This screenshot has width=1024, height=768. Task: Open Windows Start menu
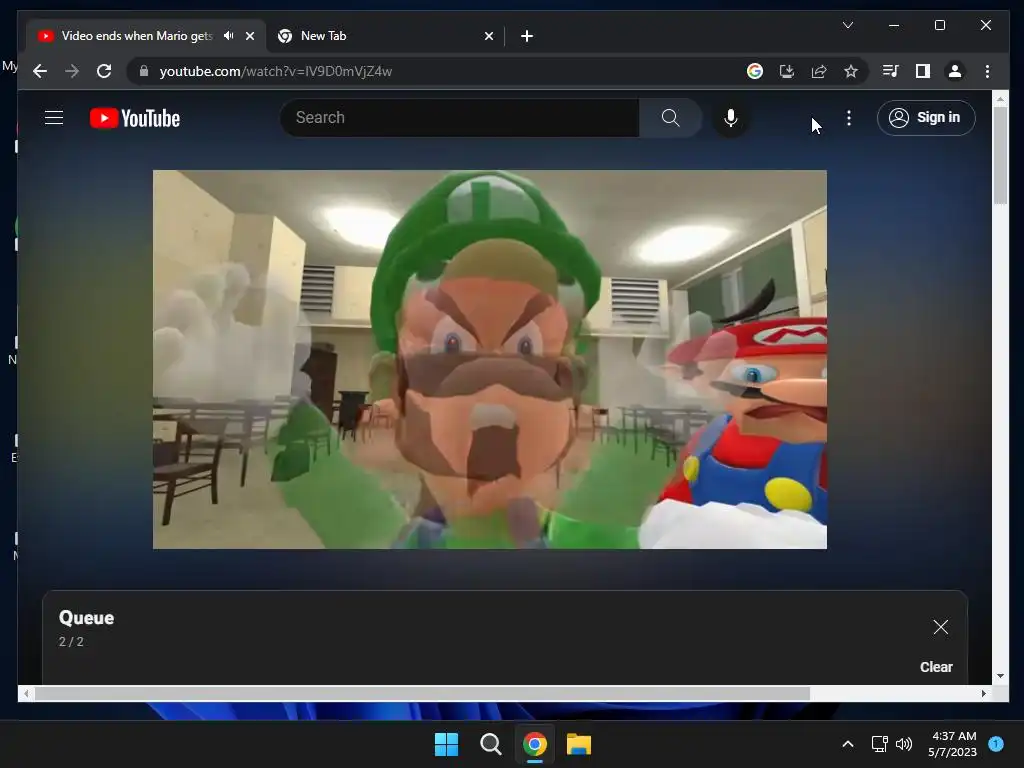(446, 744)
